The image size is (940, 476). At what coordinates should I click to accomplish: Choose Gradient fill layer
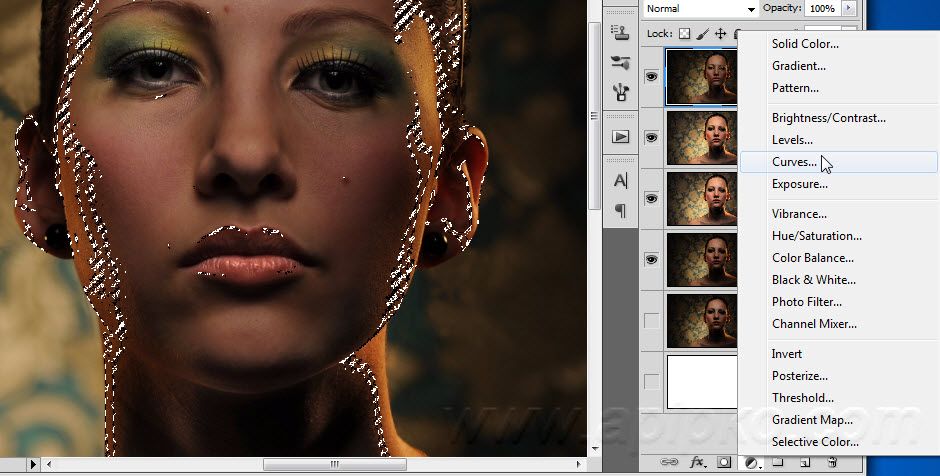(799, 66)
